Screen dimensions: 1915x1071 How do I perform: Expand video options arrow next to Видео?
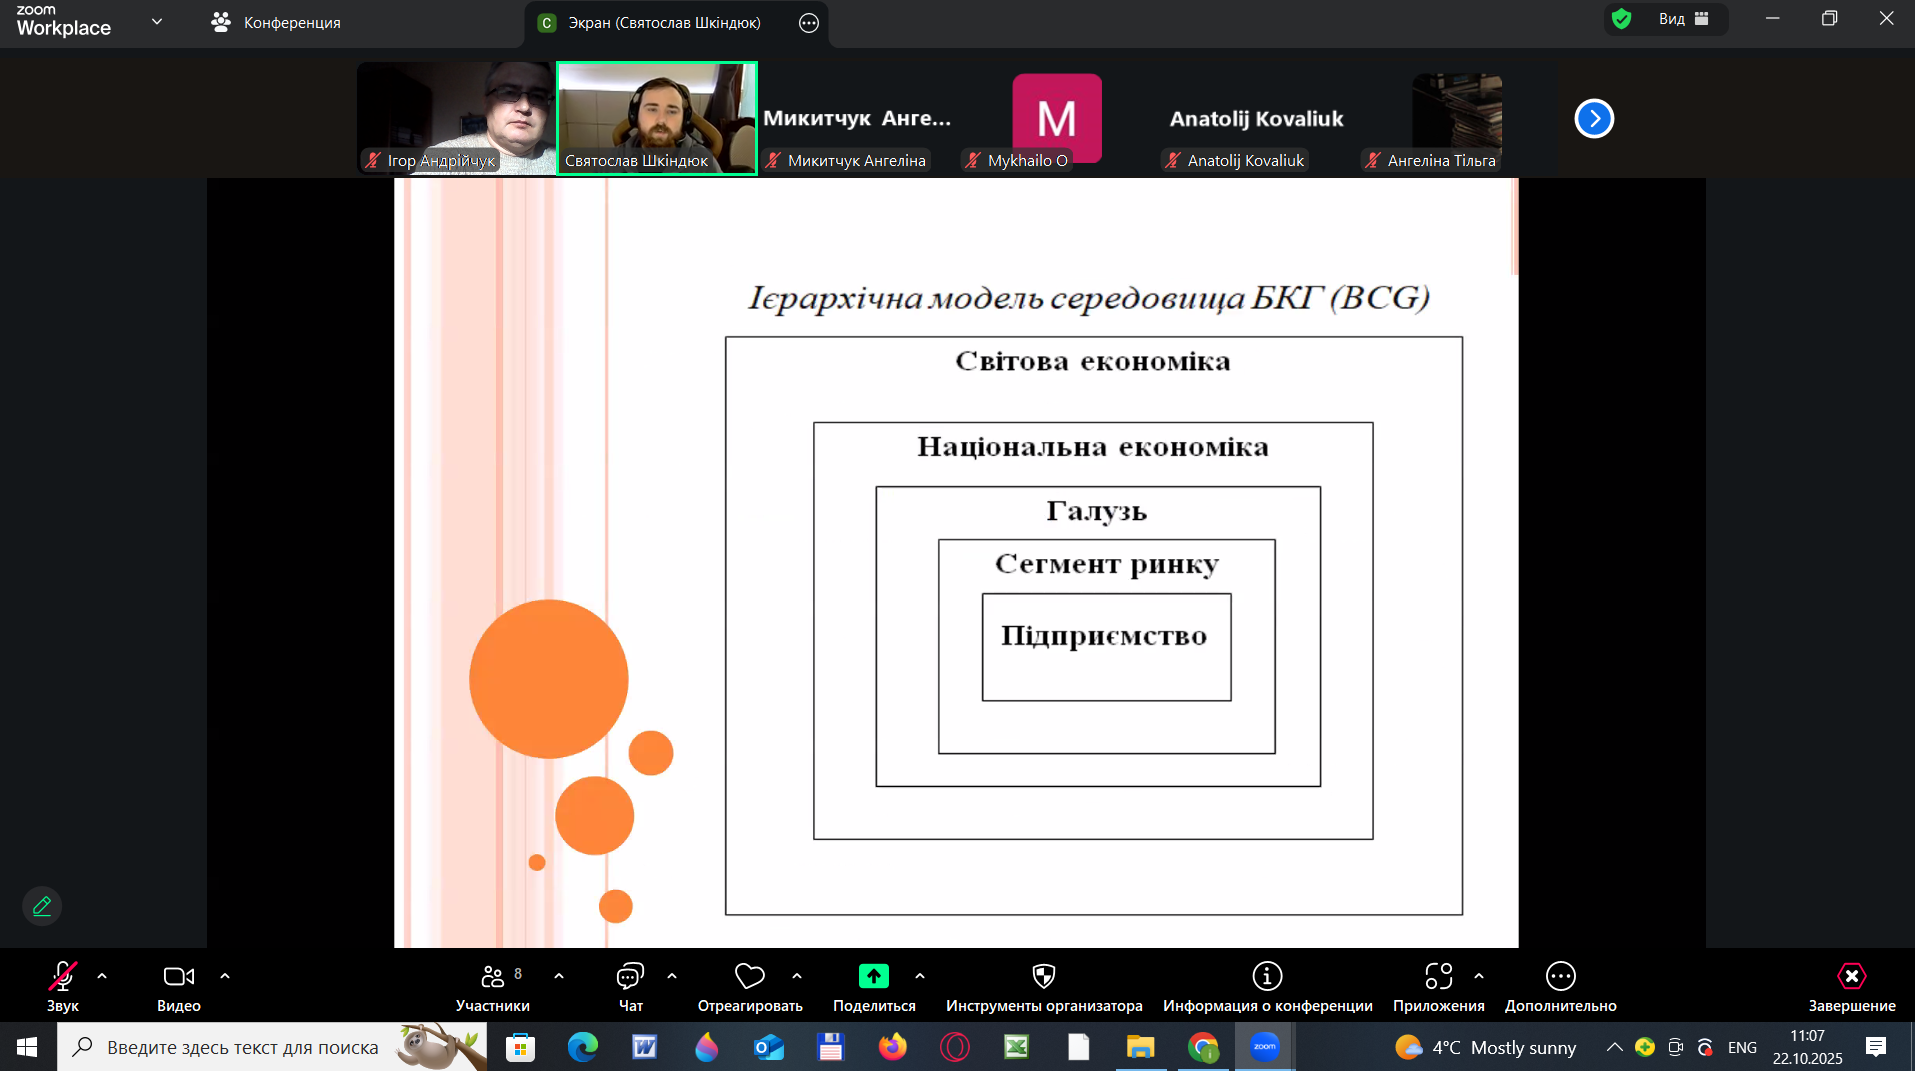(x=225, y=976)
